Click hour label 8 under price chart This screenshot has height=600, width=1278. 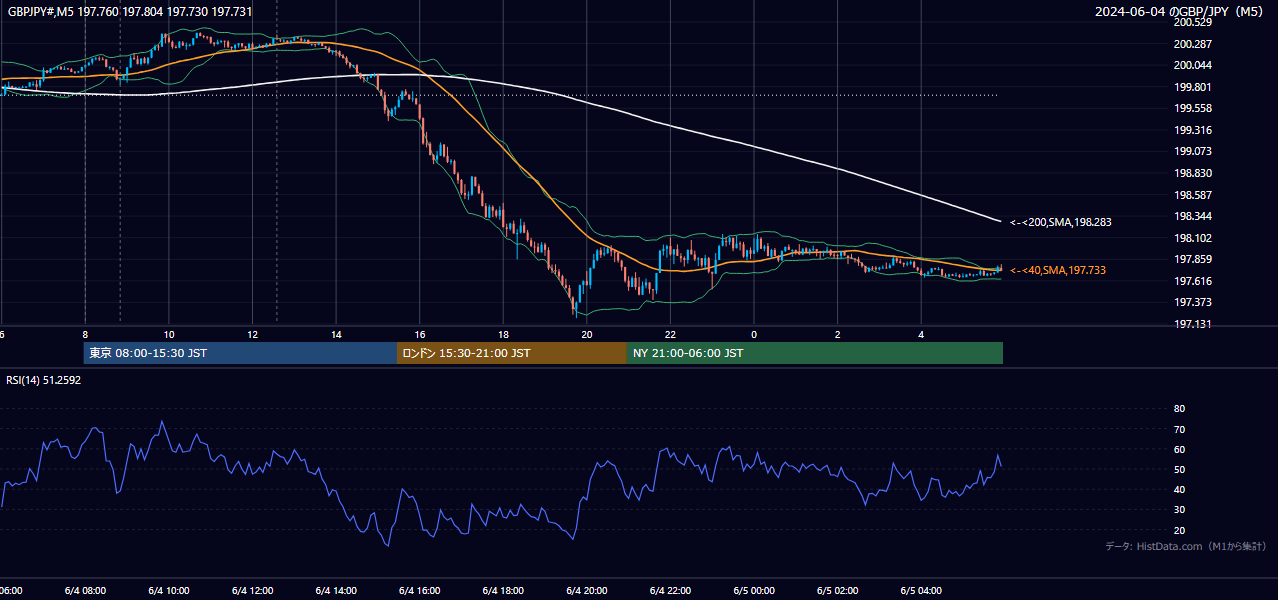click(x=85, y=334)
